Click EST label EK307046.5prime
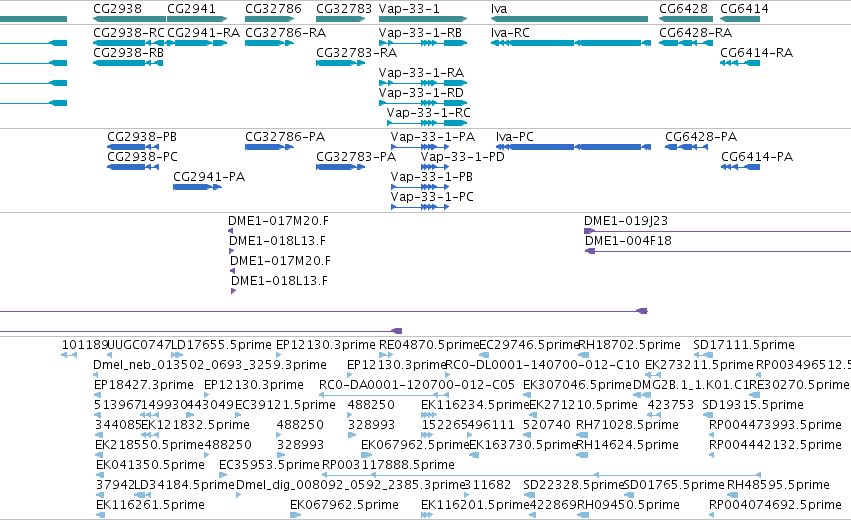The image size is (851, 520). tap(577, 385)
